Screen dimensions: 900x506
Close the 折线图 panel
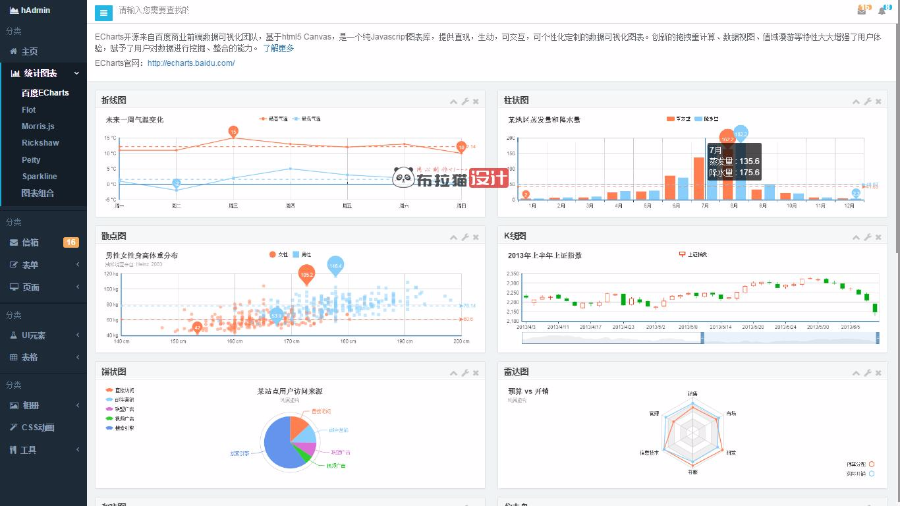(476, 102)
